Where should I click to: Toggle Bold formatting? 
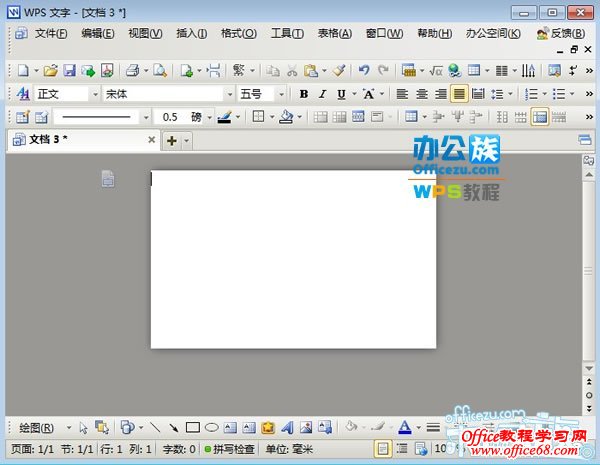click(304, 94)
